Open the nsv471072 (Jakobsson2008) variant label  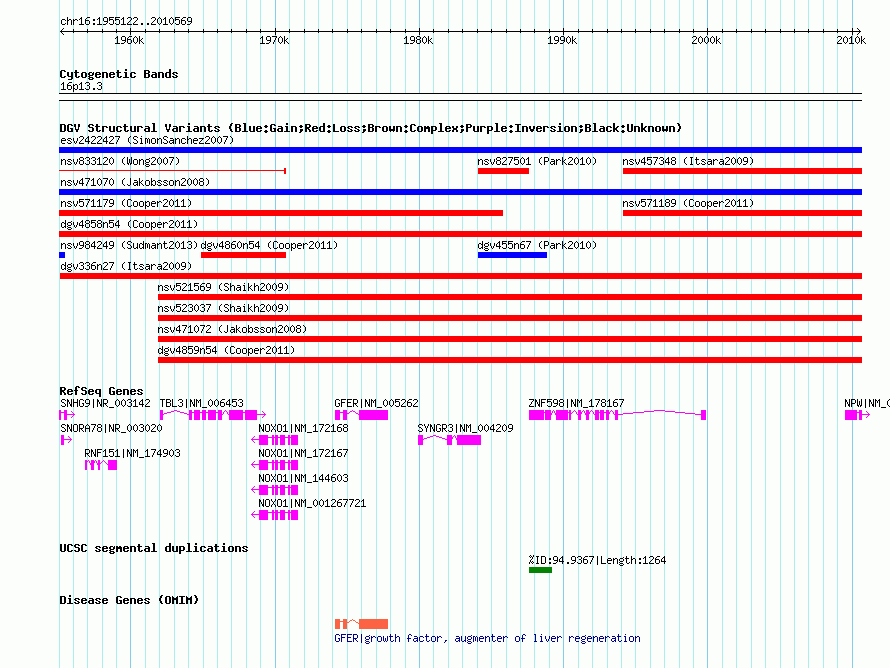(x=232, y=329)
